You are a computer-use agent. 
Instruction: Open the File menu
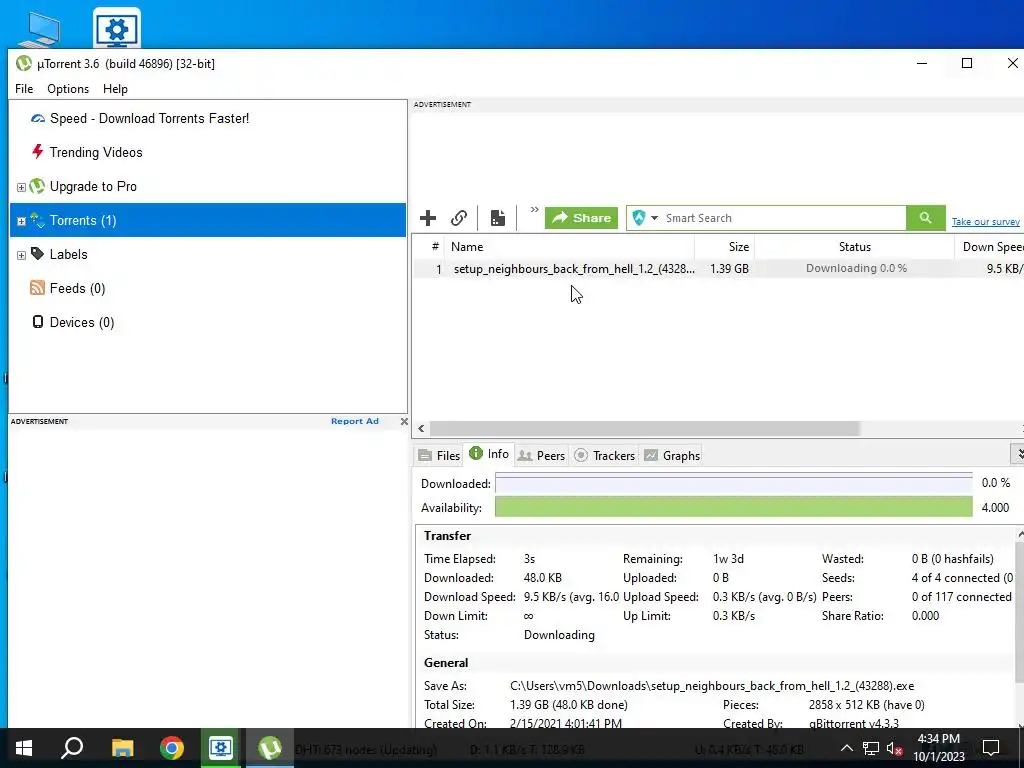tap(24, 89)
